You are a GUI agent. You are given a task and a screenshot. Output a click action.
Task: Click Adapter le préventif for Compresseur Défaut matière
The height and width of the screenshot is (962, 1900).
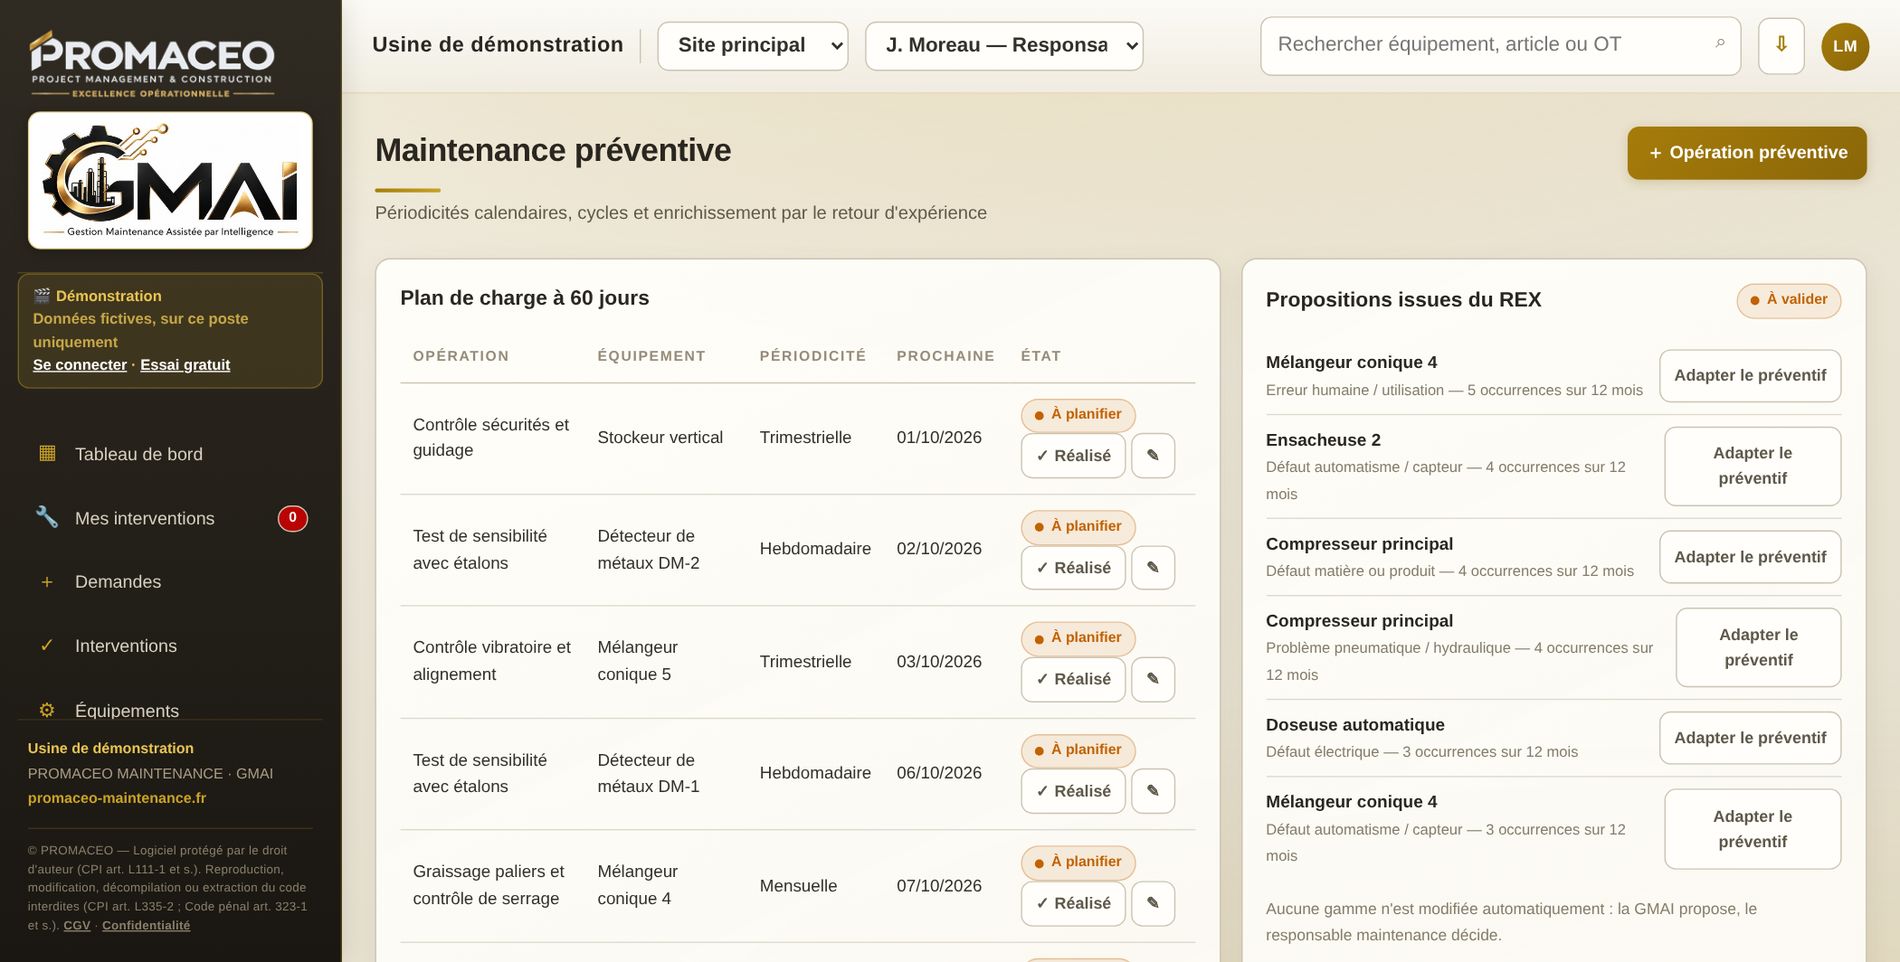pos(1750,557)
